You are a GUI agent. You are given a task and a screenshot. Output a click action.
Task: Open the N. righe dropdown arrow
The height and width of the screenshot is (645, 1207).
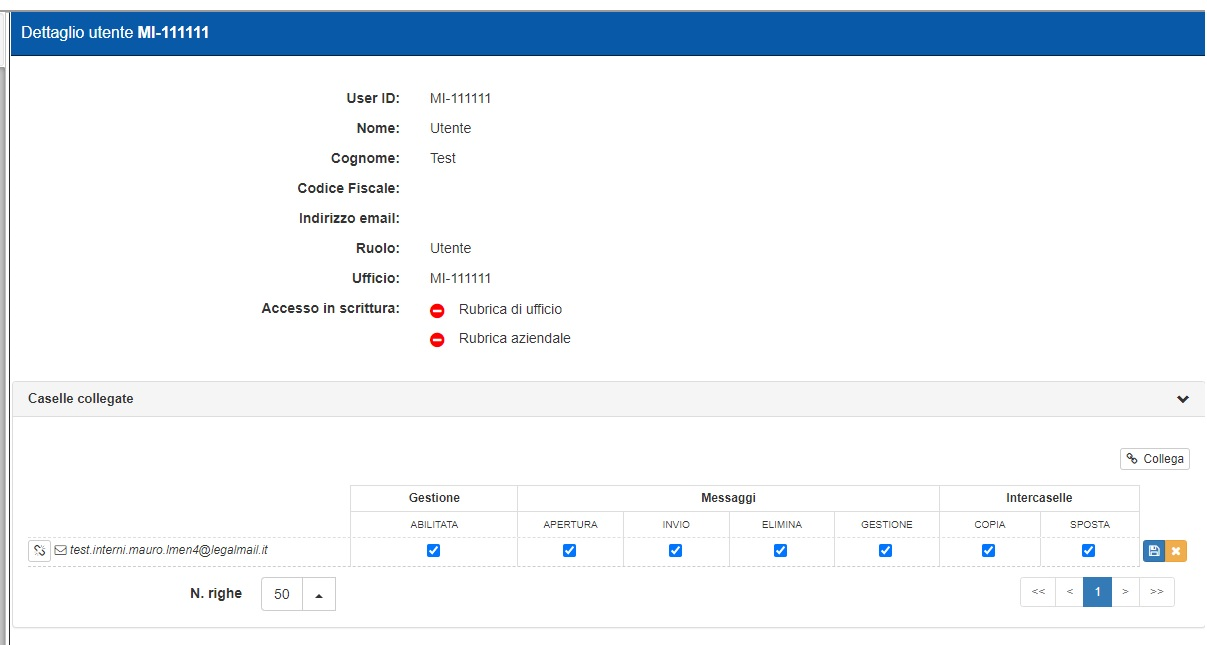[319, 595]
